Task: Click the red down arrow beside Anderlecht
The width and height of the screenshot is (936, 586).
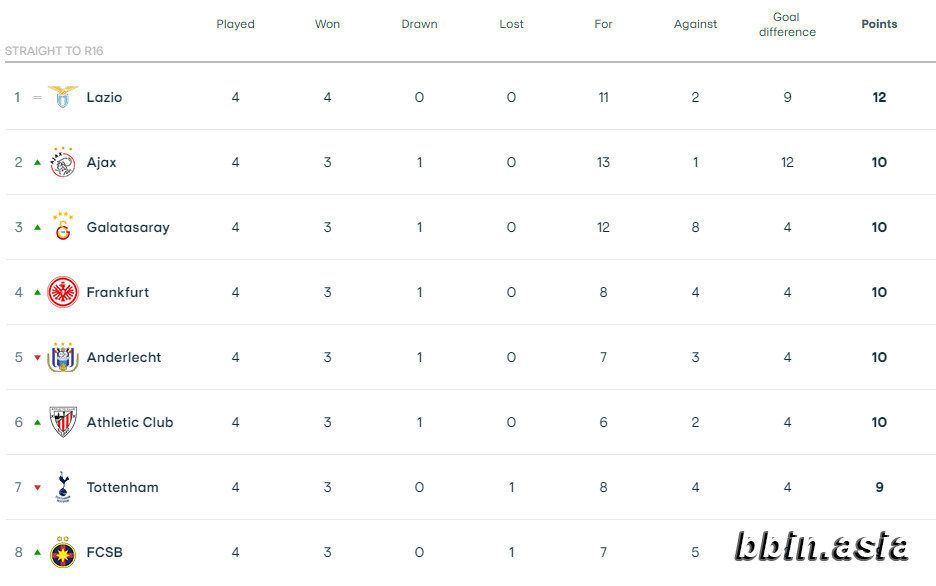Action: (38, 357)
